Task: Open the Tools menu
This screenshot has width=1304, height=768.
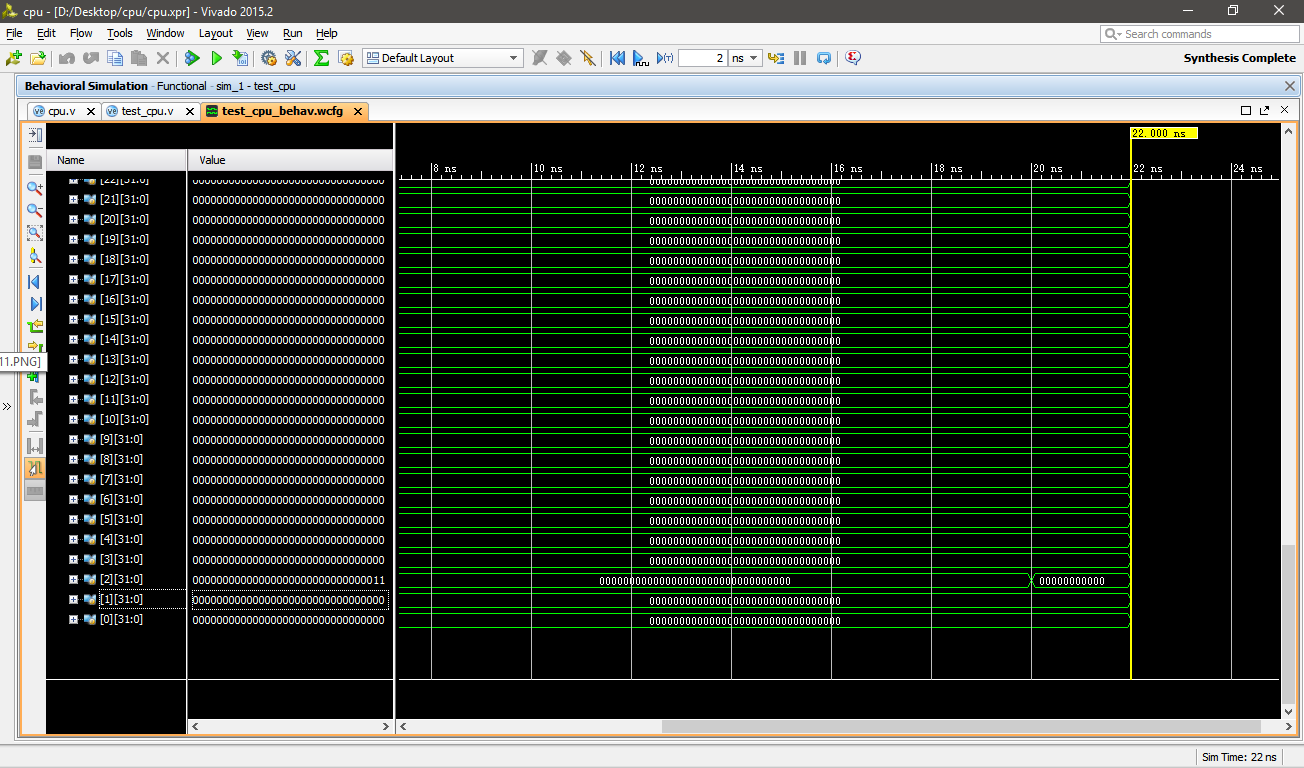Action: pos(120,33)
